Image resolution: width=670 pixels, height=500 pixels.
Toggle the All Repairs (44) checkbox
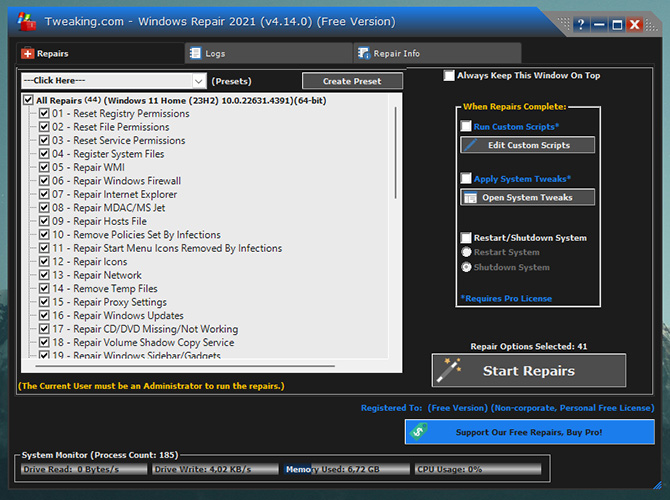click(28, 100)
